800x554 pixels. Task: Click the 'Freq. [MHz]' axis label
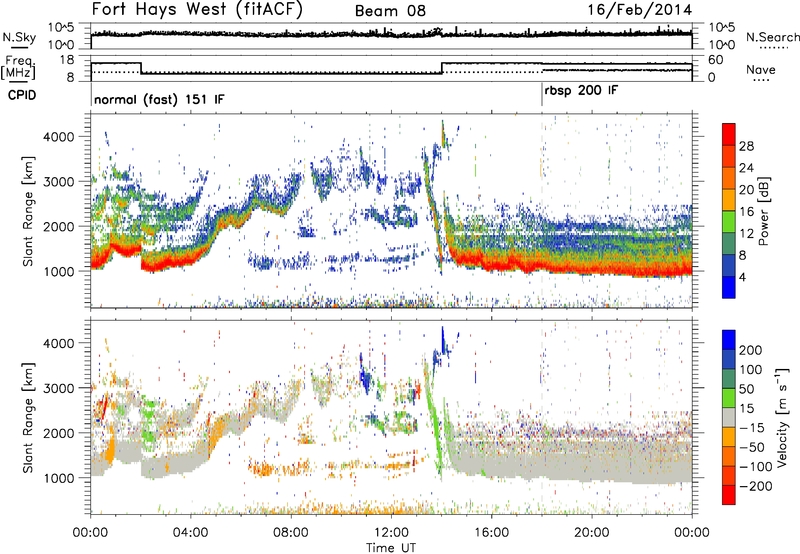[x=20, y=68]
